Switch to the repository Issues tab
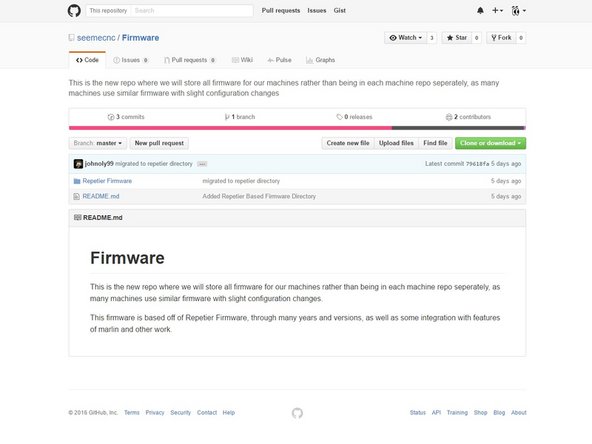This screenshot has height=444, width=592. (131, 60)
